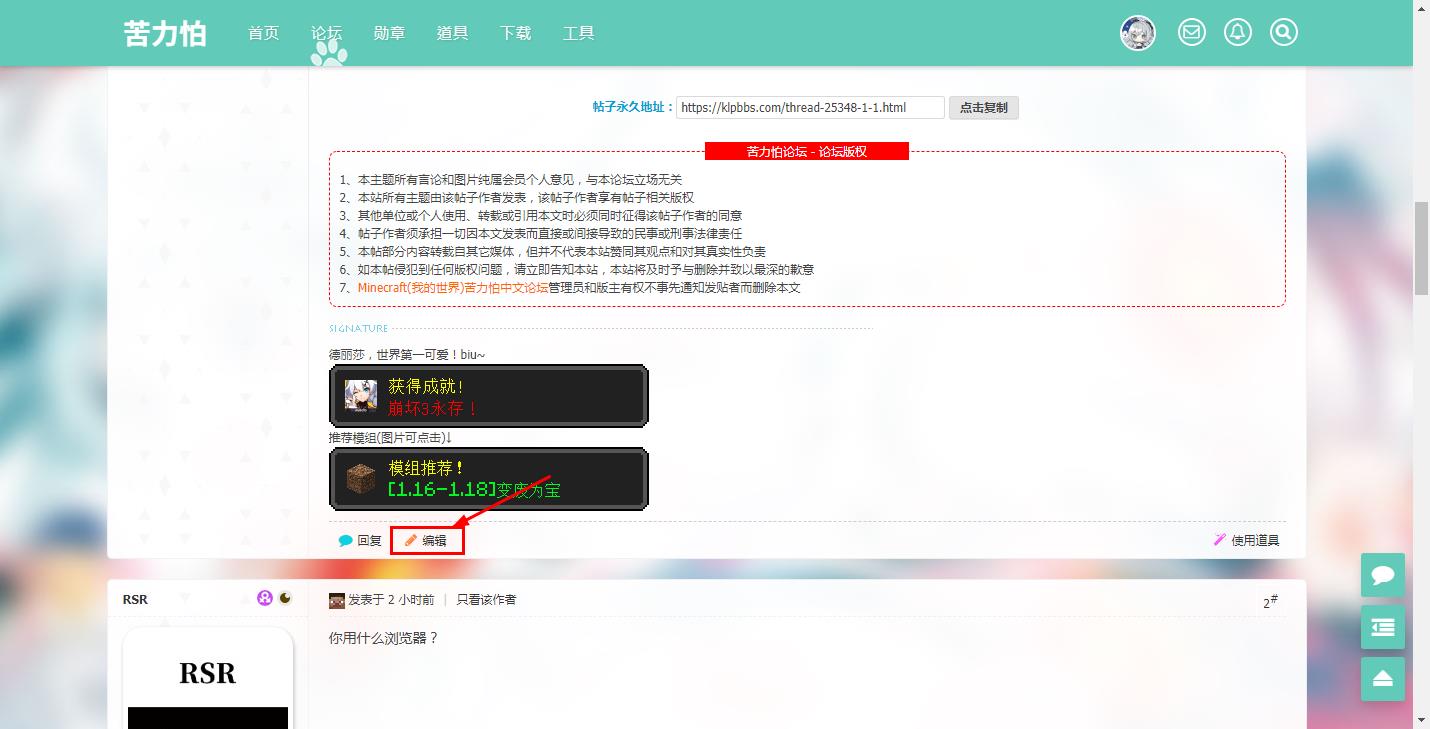1430x729 pixels.
Task: Click the text 你用什么浏览器？
Action: [384, 638]
